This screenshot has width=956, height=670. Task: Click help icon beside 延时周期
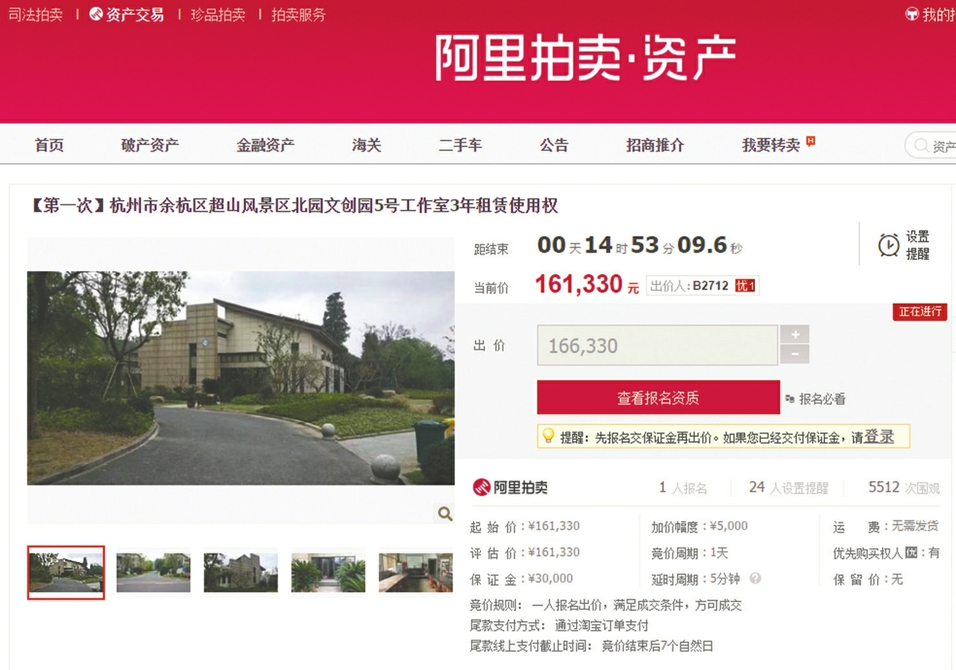(x=755, y=579)
